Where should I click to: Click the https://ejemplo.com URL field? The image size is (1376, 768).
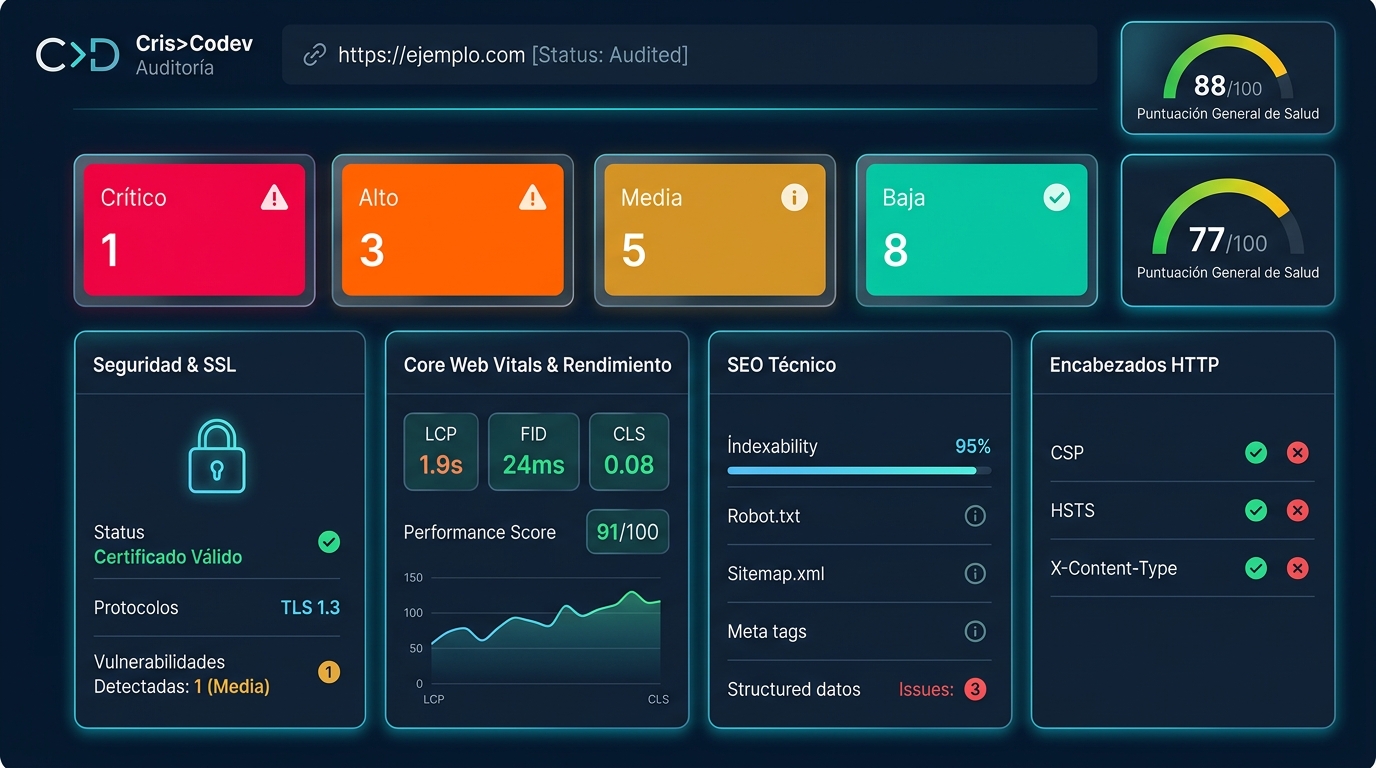[690, 55]
